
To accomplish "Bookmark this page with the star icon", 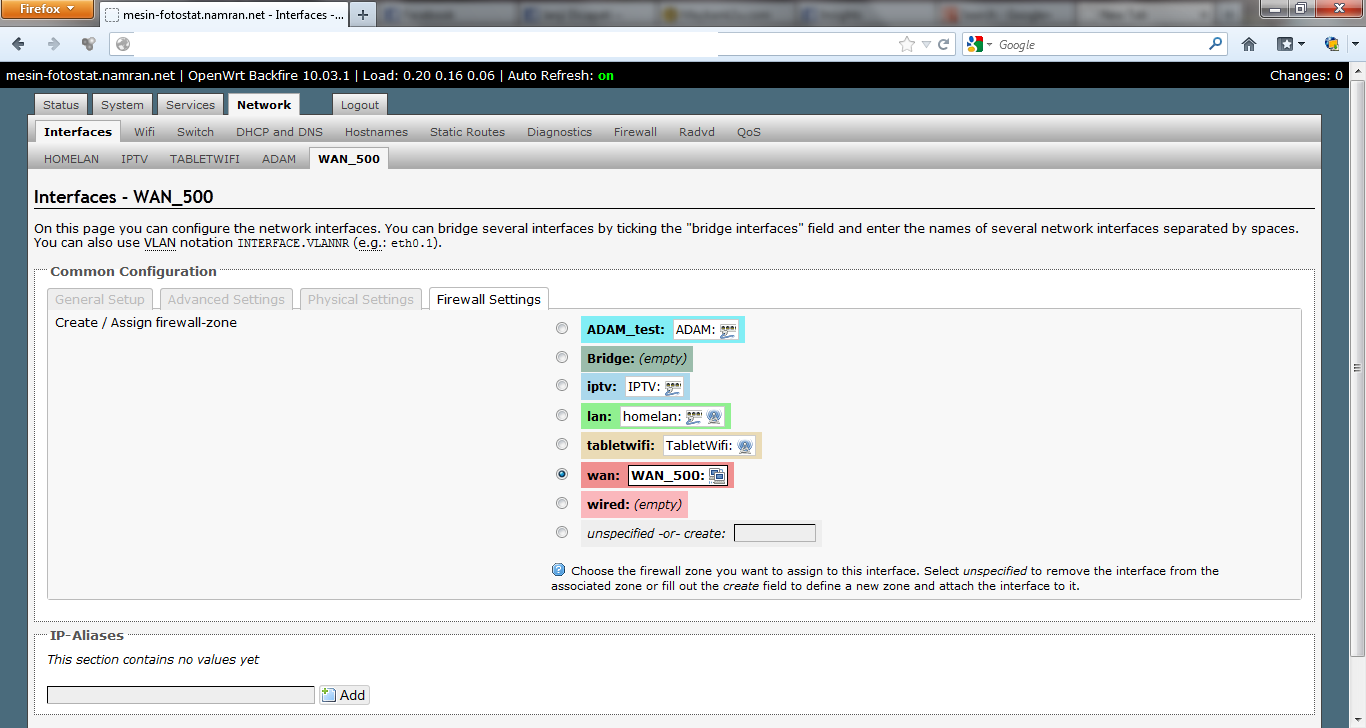I will pyautogui.click(x=906, y=44).
